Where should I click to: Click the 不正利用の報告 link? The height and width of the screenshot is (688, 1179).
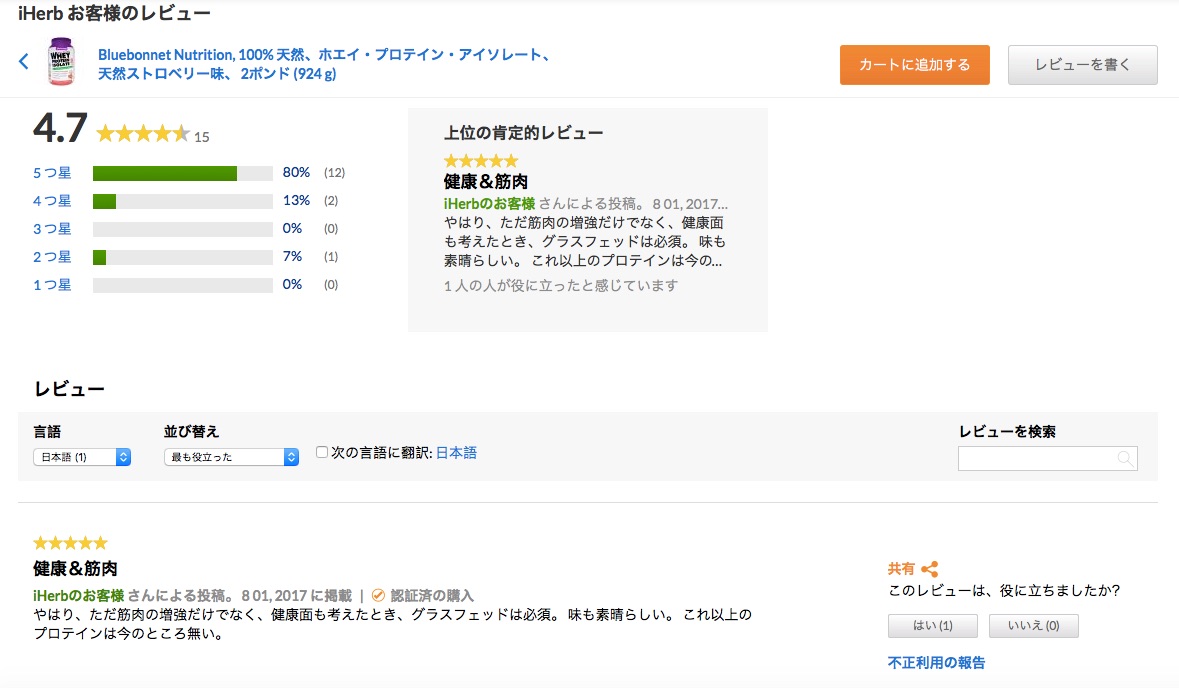936,662
